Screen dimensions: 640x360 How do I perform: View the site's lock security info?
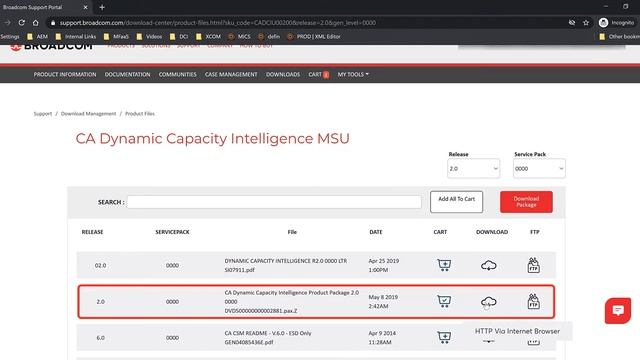pyautogui.click(x=53, y=23)
